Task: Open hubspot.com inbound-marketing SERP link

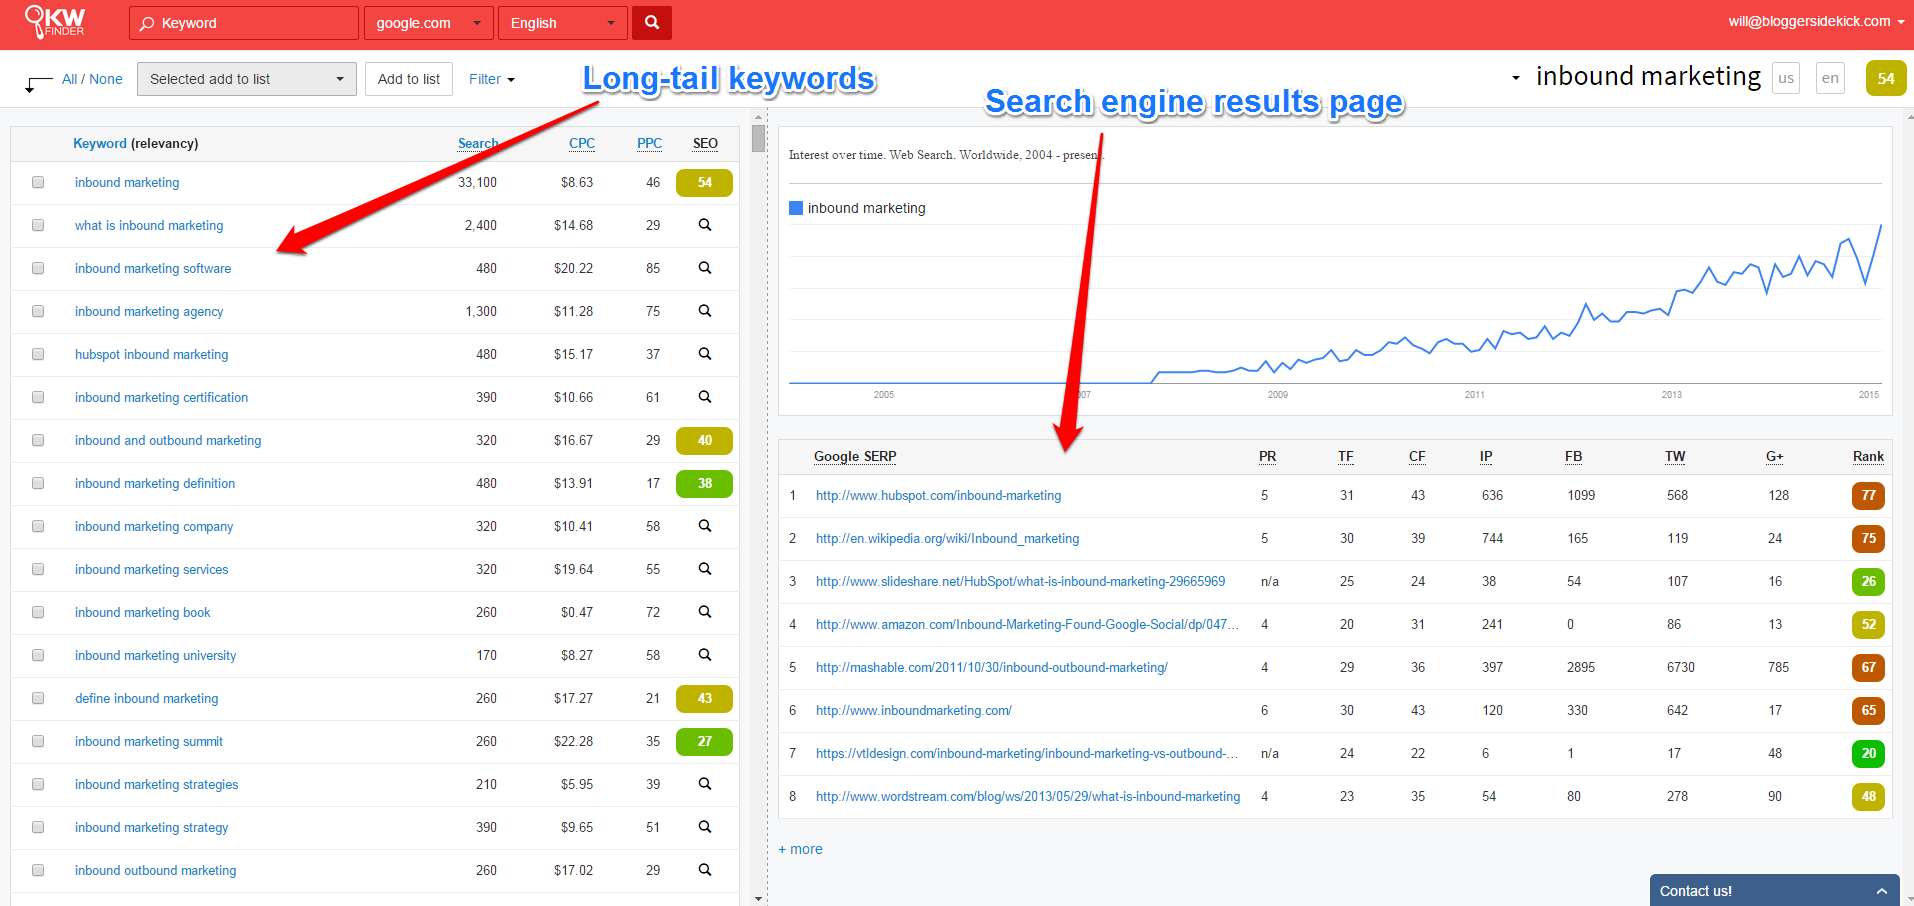Action: coord(938,495)
